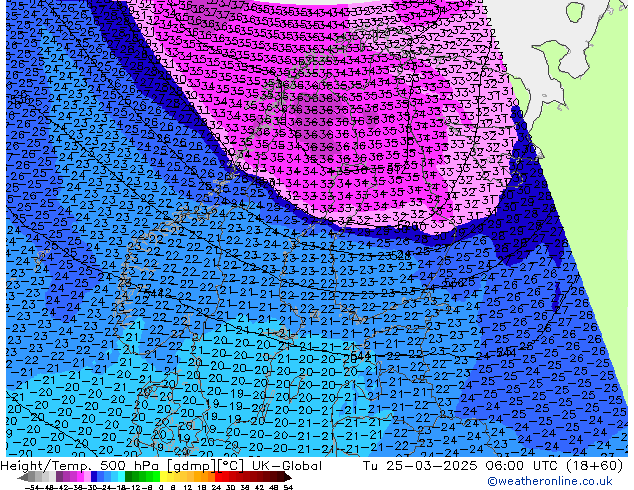Viewport: 634px width, 490px height.
Task: Open the weatheronline.co.uk copyright link
Action: coord(550,481)
